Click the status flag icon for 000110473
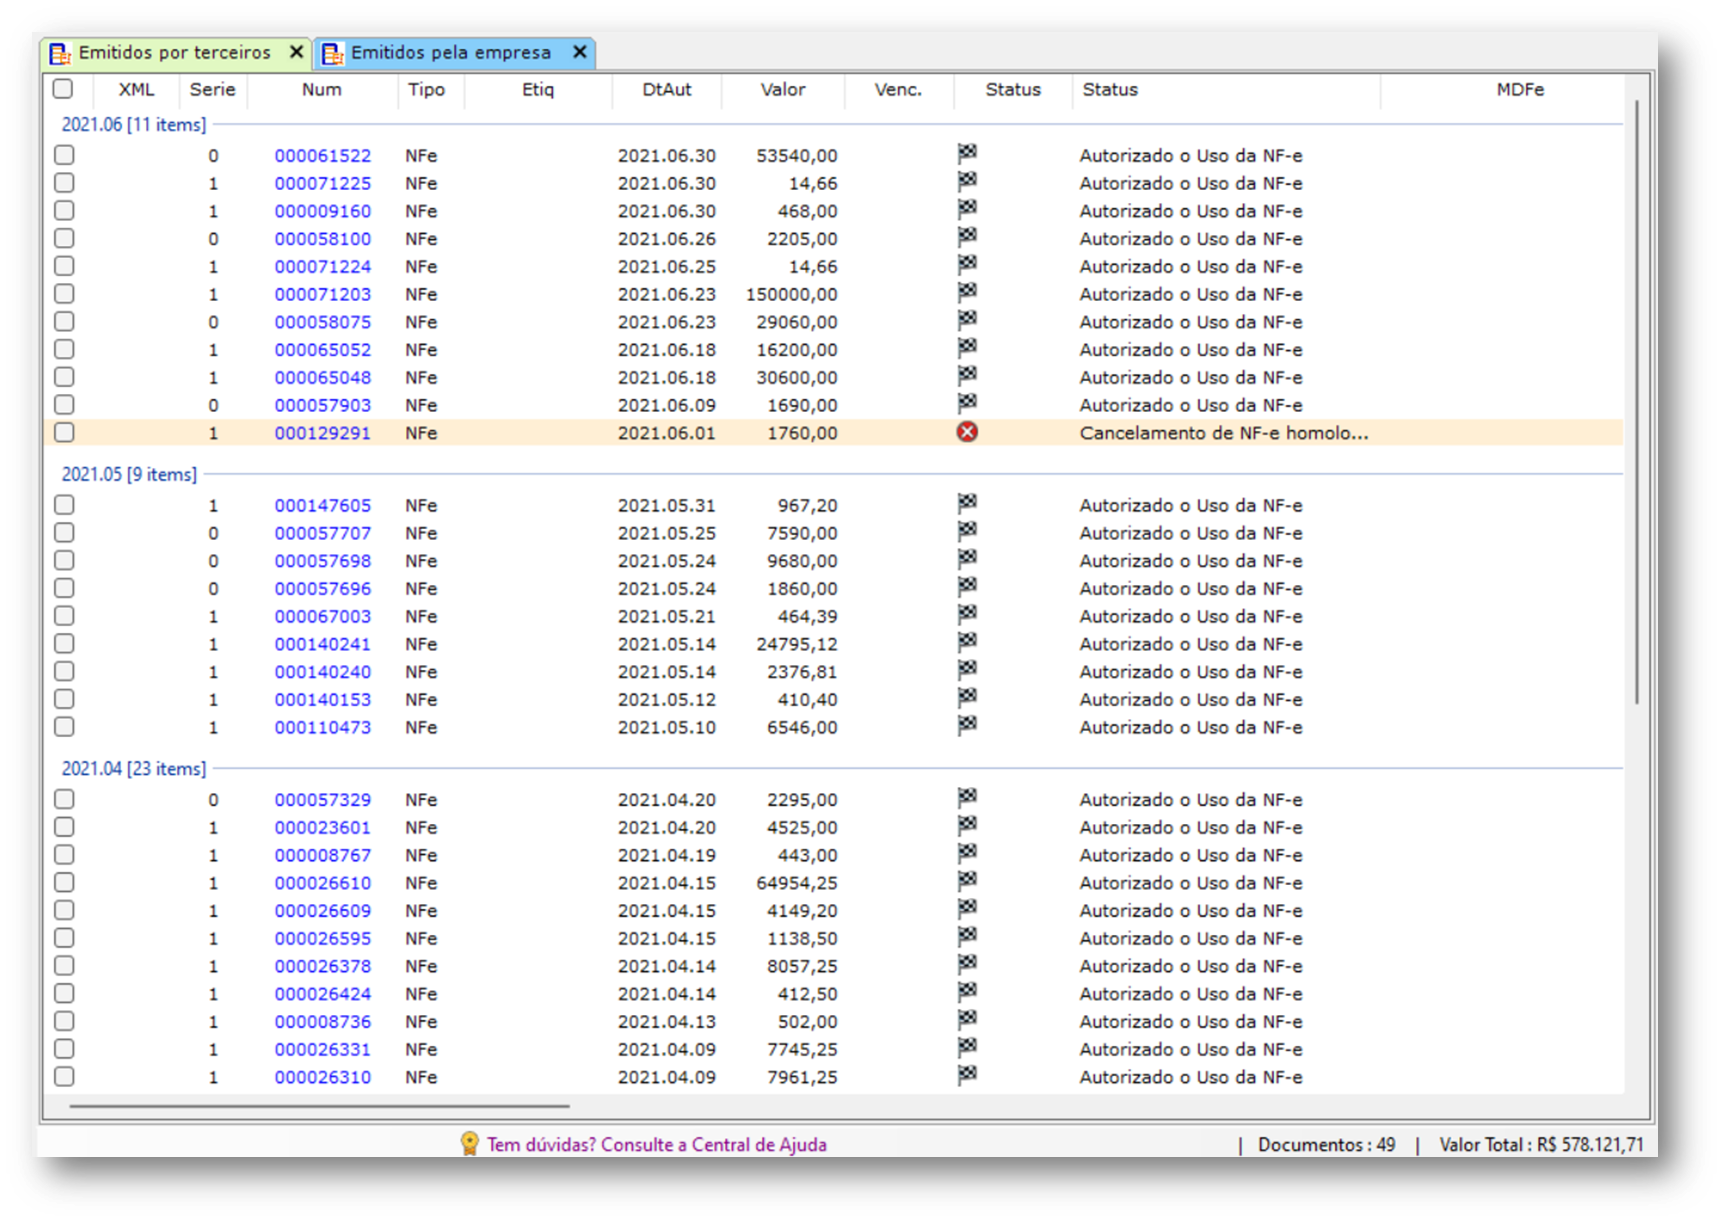The height and width of the screenshot is (1222, 1723). tap(967, 726)
